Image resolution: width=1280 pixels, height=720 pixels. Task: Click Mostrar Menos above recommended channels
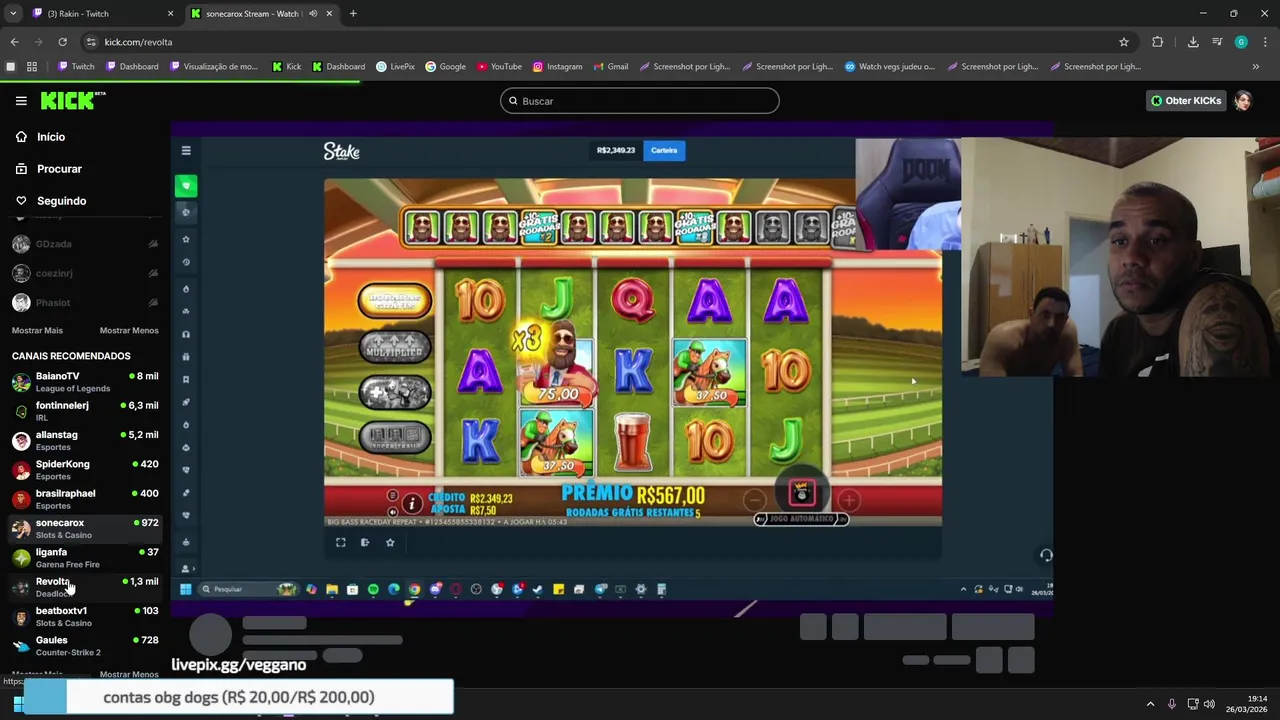(x=129, y=331)
